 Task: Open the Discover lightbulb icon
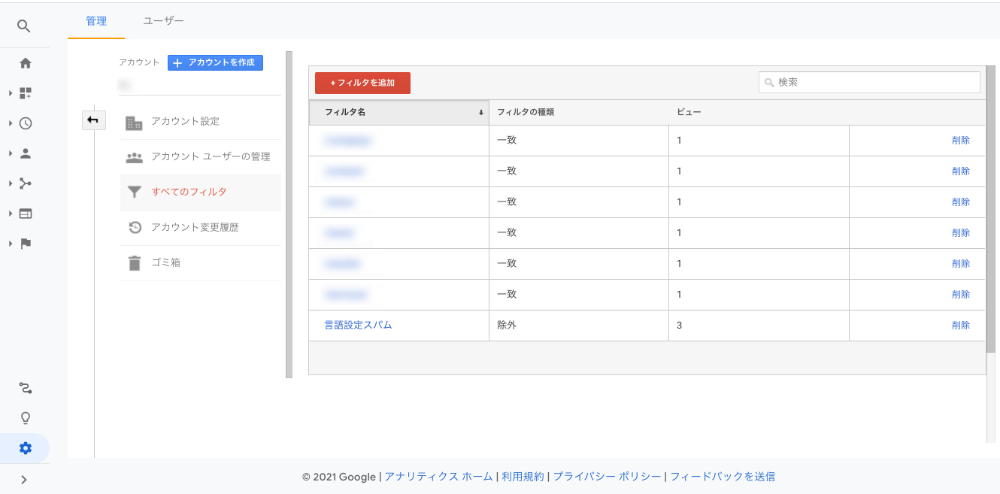26,418
